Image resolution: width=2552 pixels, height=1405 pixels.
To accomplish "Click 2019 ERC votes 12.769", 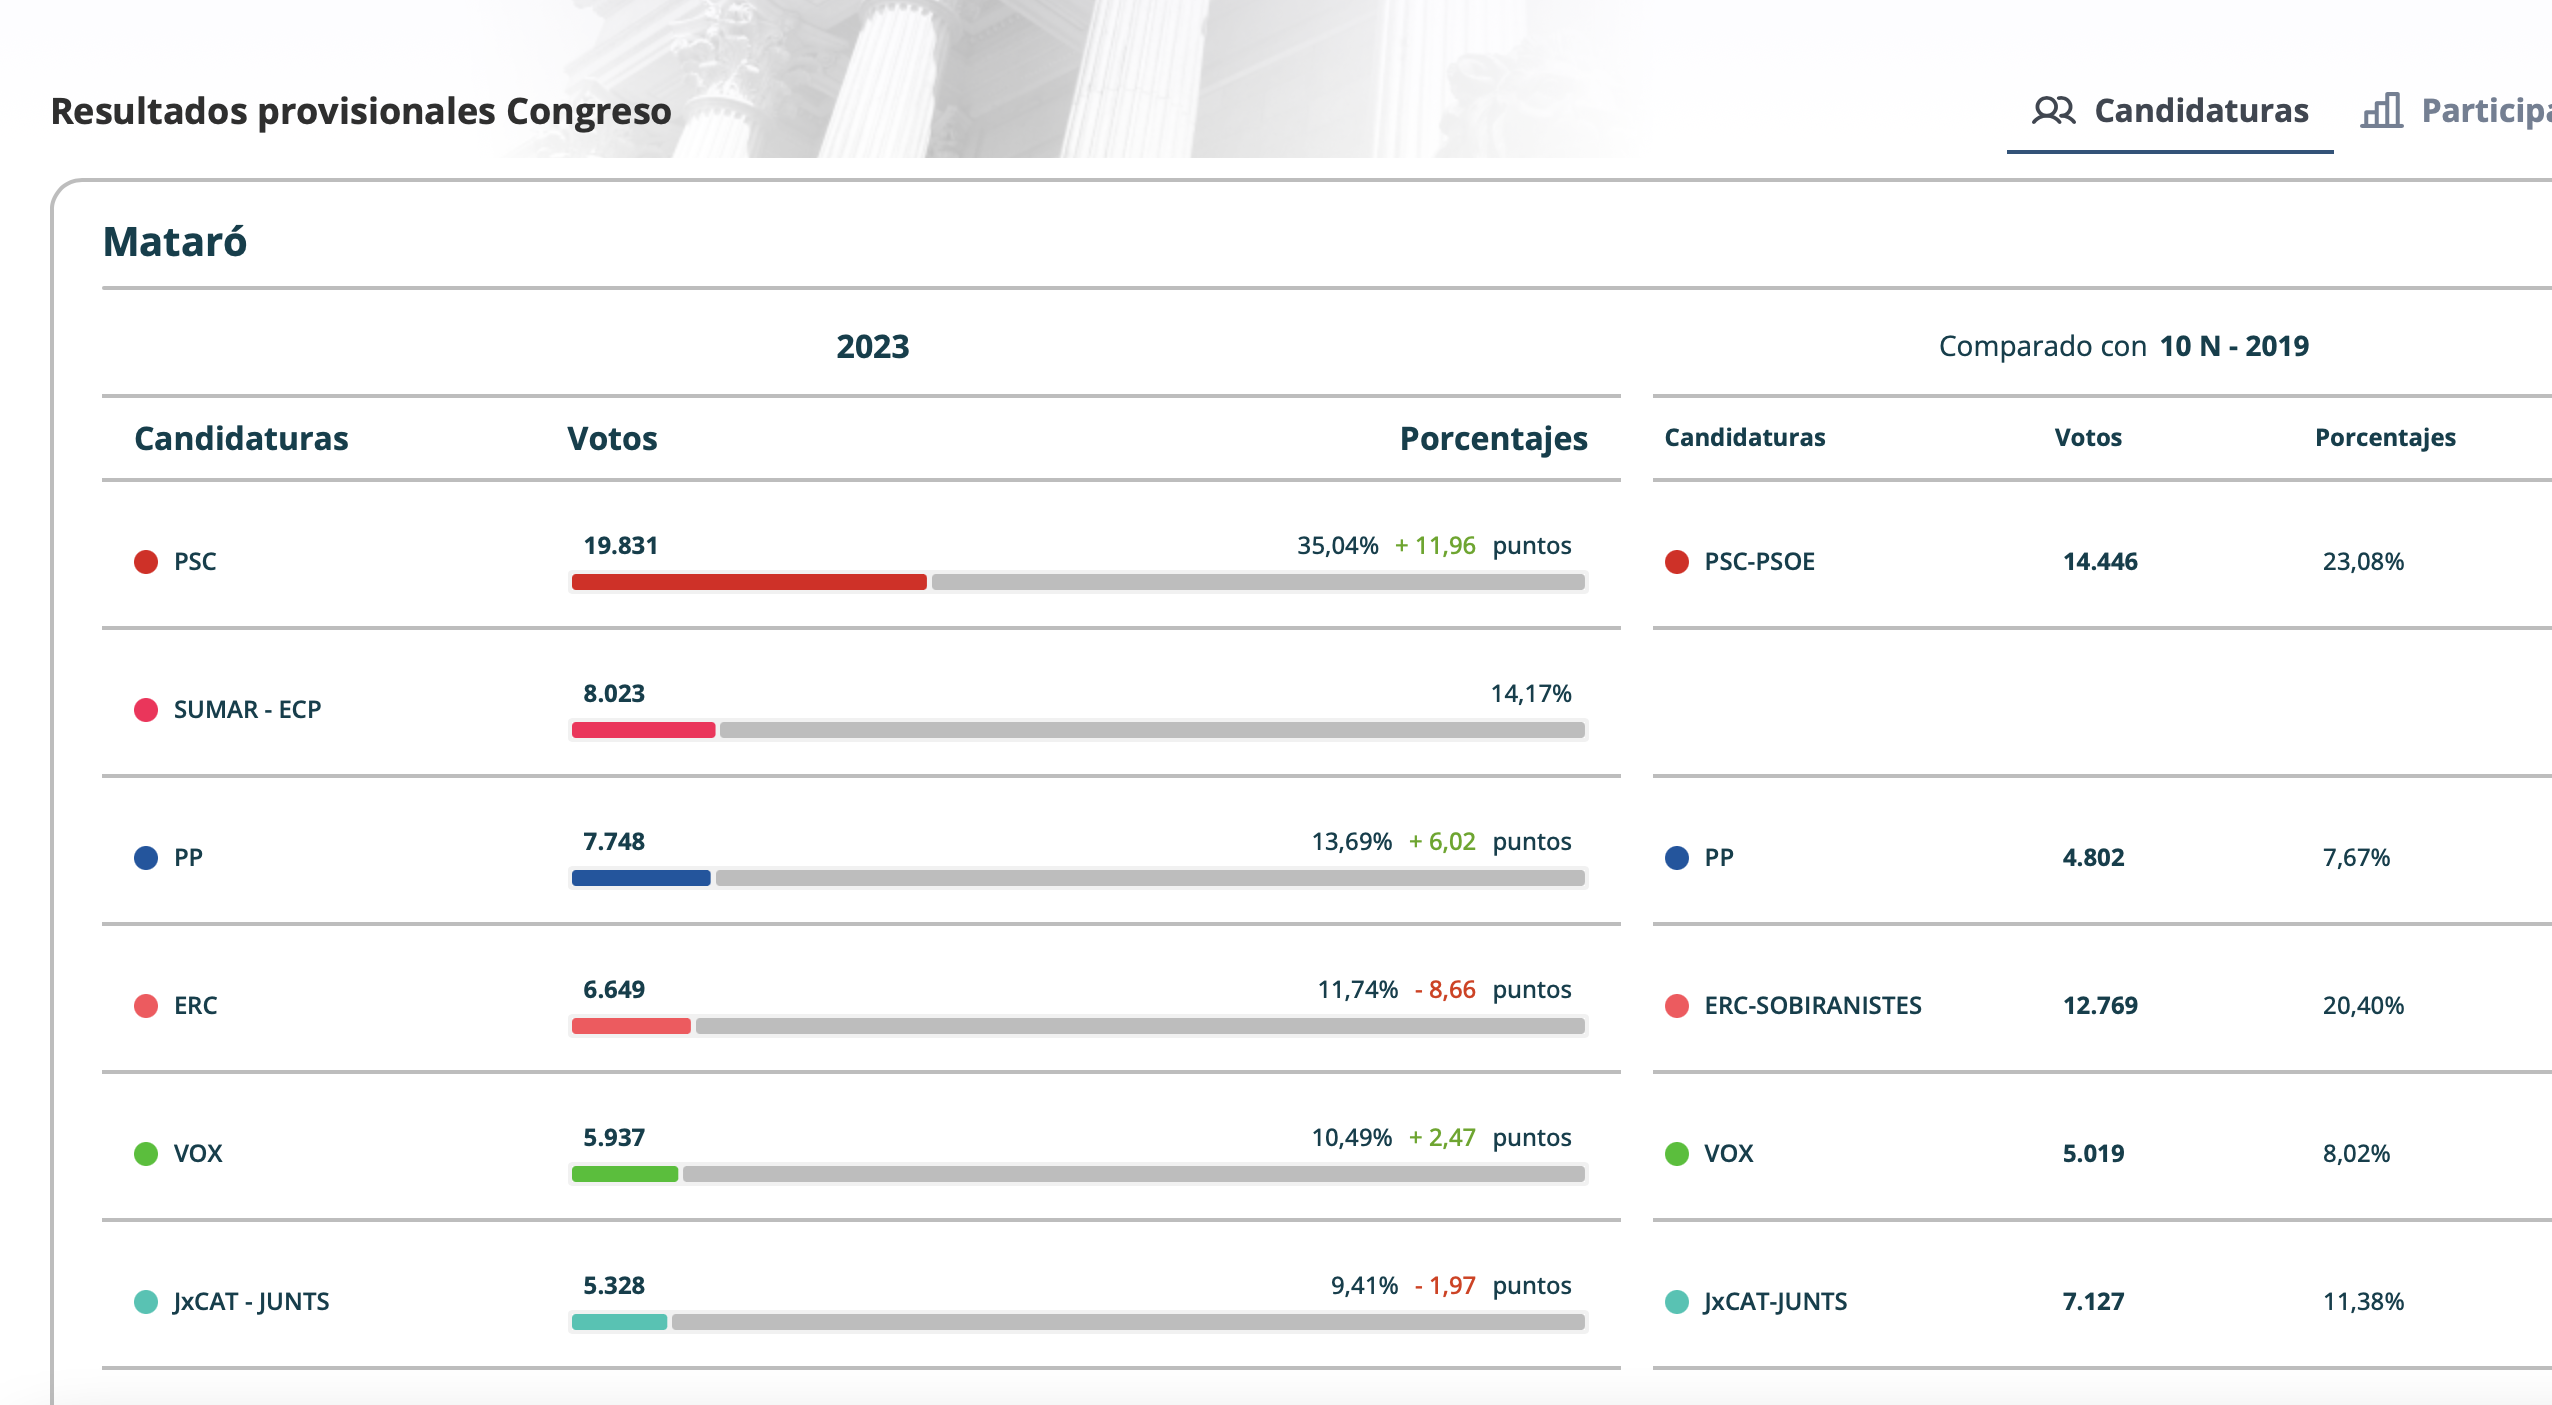I will 2100,1006.
